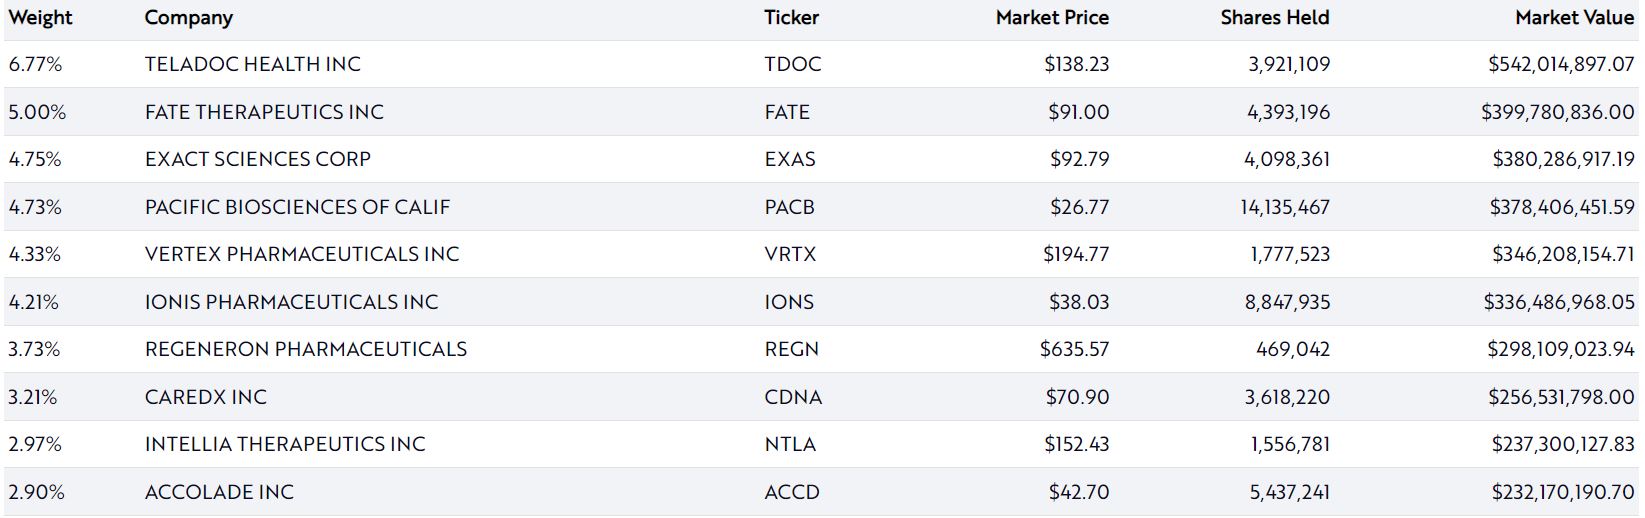
Task: Click the EXACT SCIENCES CORP entry
Action: 257,159
